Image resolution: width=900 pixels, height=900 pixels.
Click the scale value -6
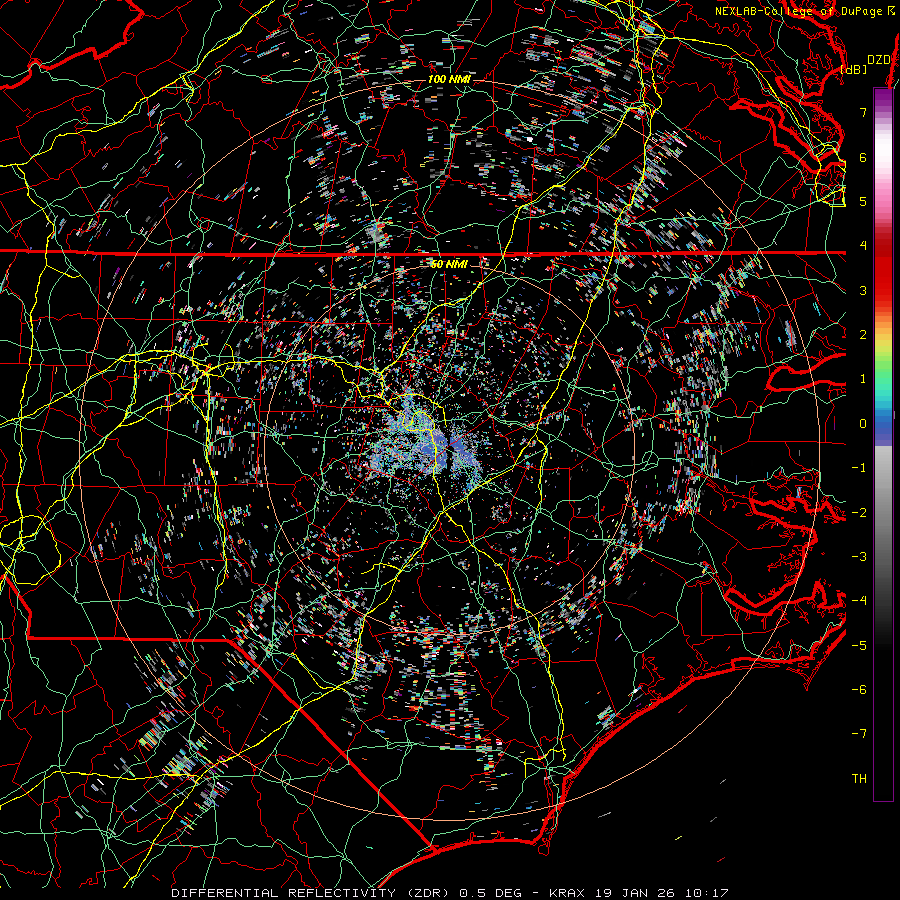pyautogui.click(x=859, y=690)
